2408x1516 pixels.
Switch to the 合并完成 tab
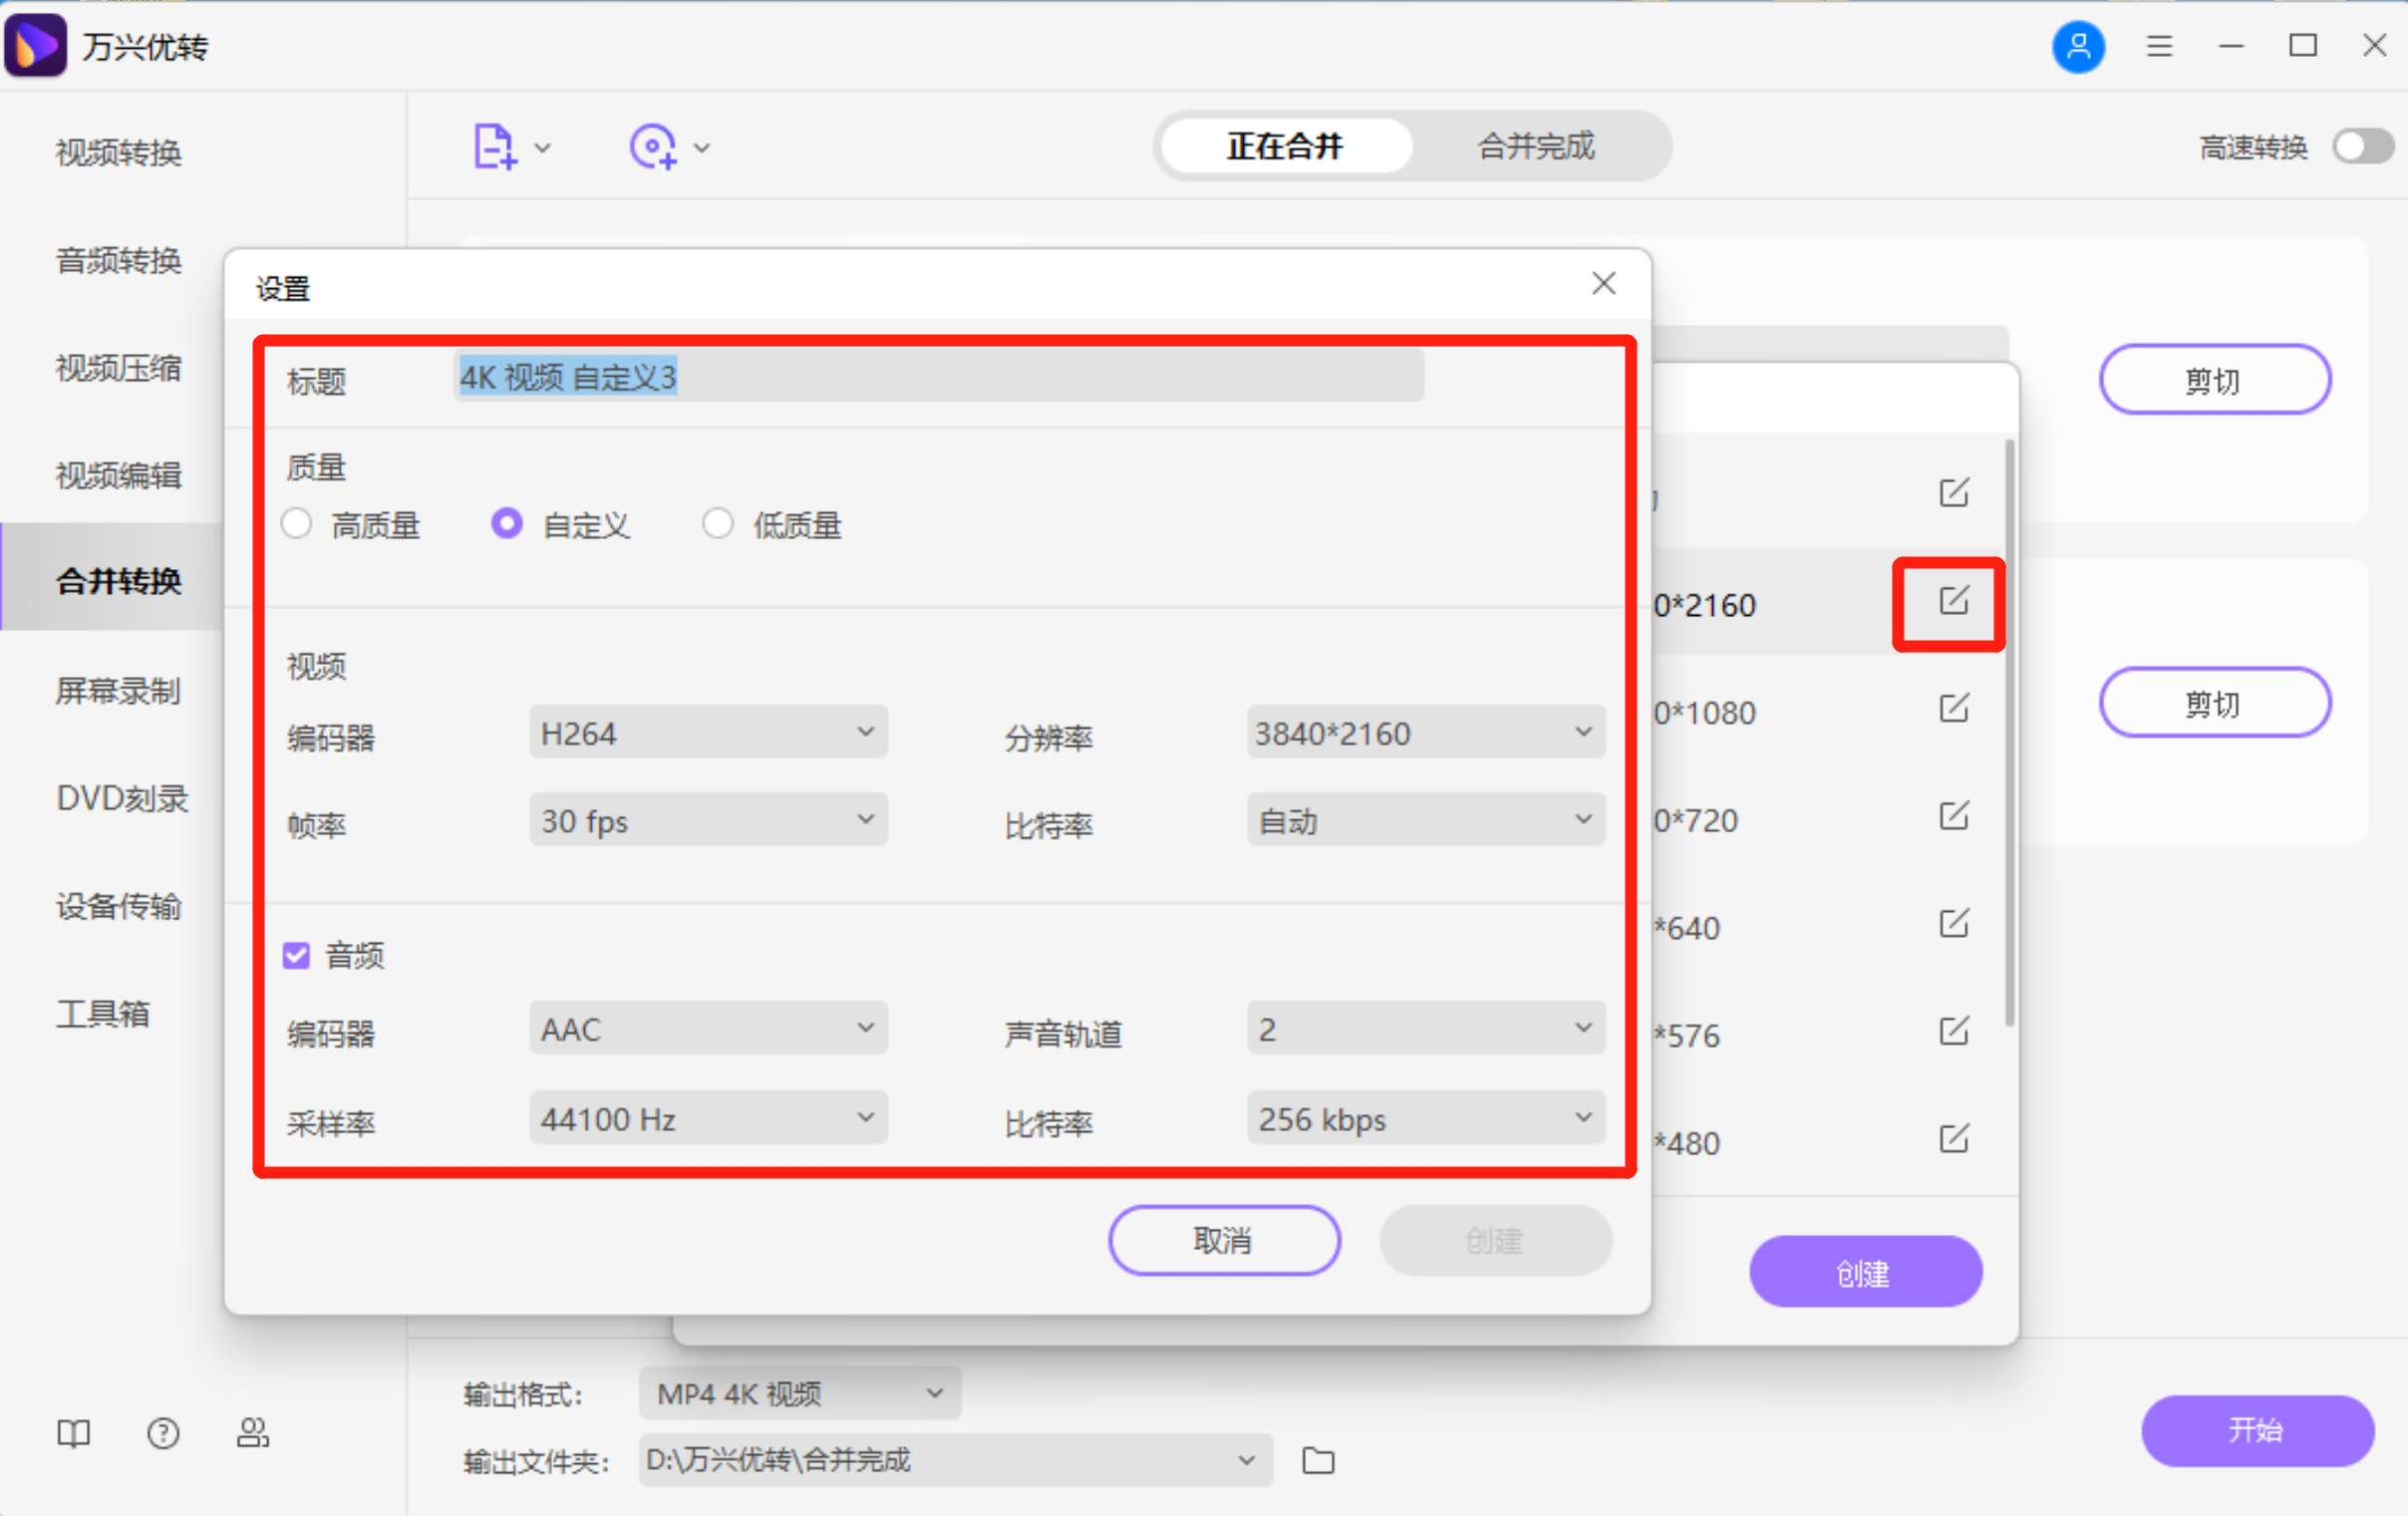tap(1536, 146)
